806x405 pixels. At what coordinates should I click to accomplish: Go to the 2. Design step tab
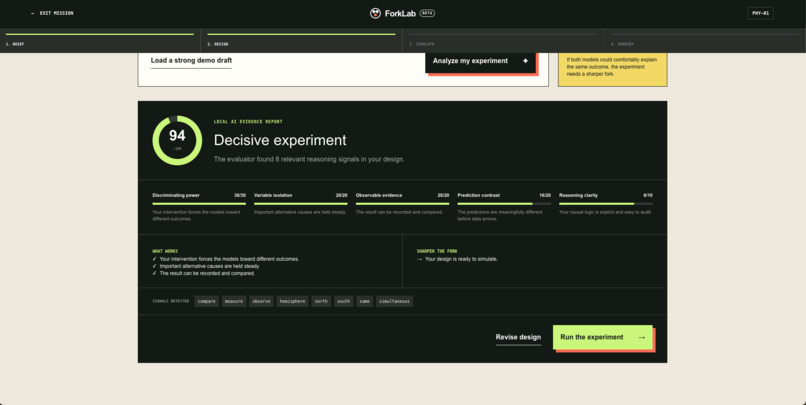point(302,41)
